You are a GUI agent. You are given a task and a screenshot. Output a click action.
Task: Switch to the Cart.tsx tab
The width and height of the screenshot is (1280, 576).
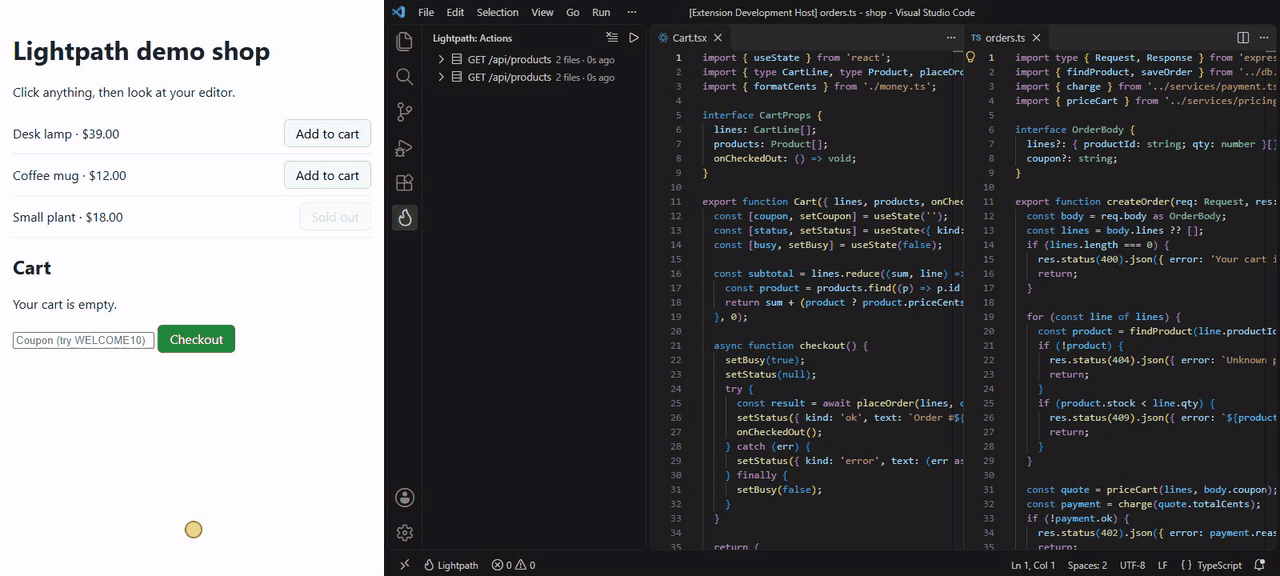(x=690, y=38)
